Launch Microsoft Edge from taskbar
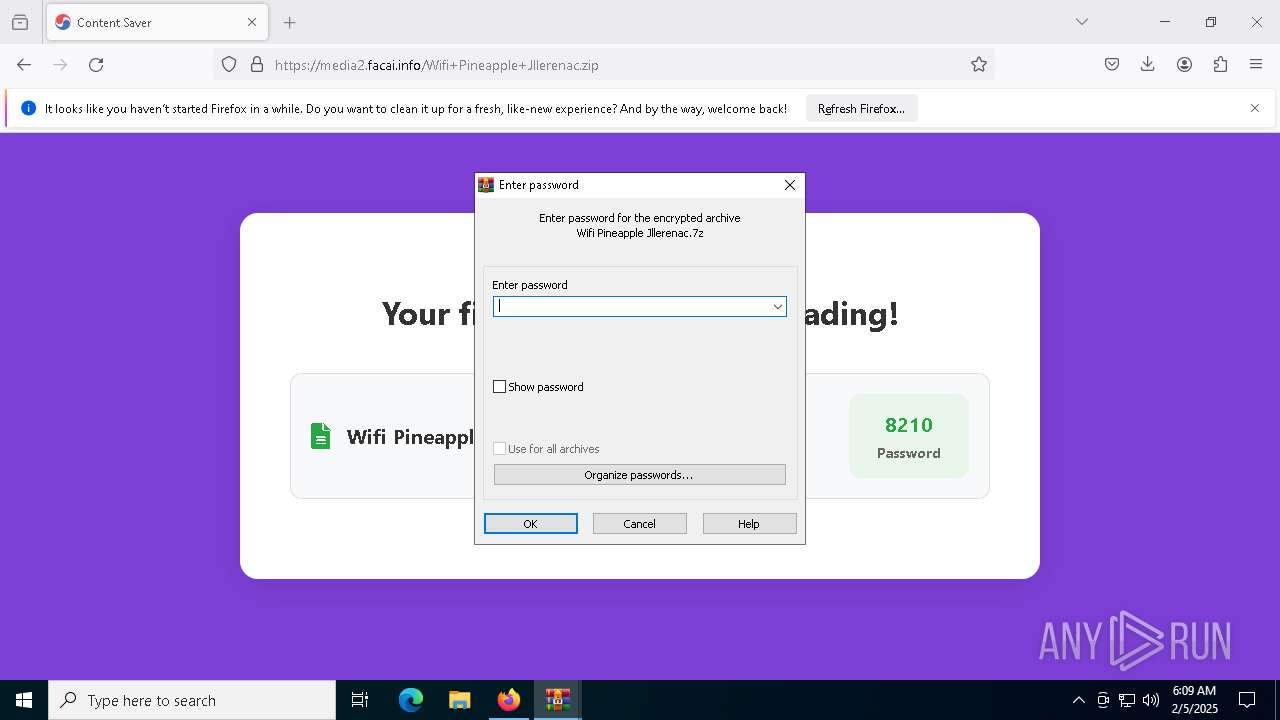The image size is (1280, 720). coord(411,700)
